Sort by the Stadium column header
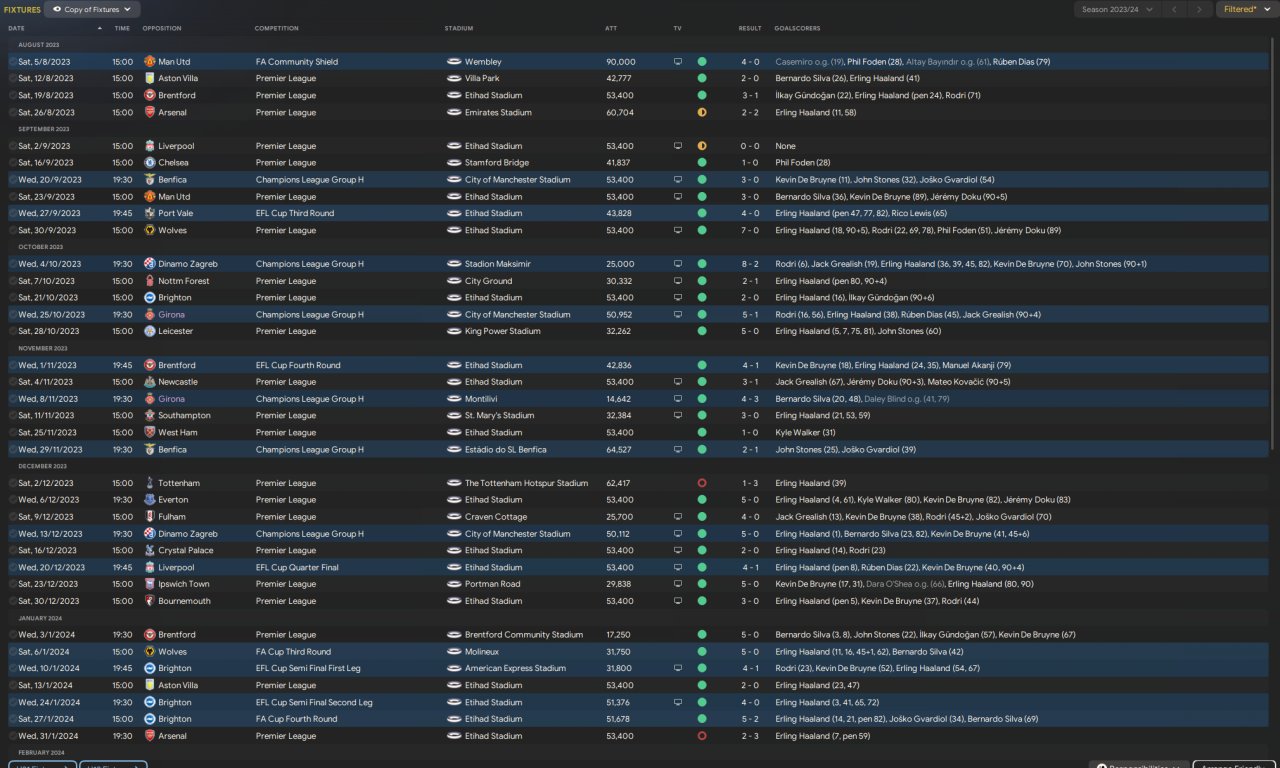The image size is (1280, 768). point(459,28)
